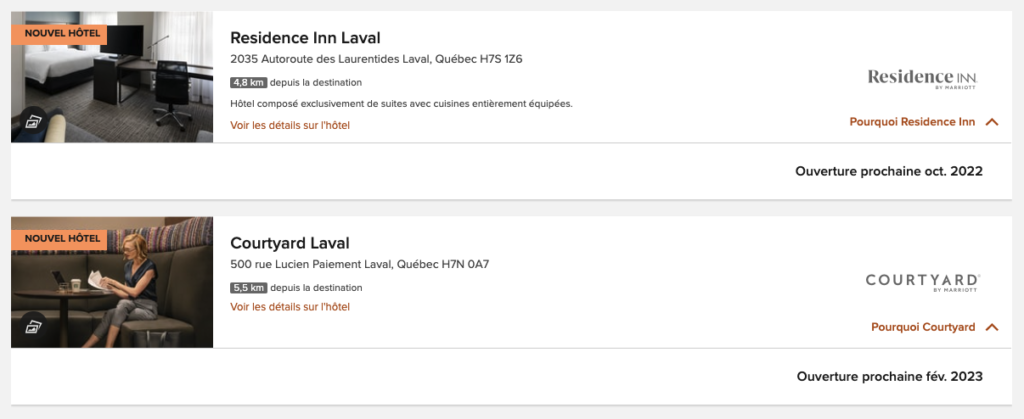This screenshot has width=1024, height=419.
Task: View hotel details for Residence Inn Laval
Action: point(290,125)
